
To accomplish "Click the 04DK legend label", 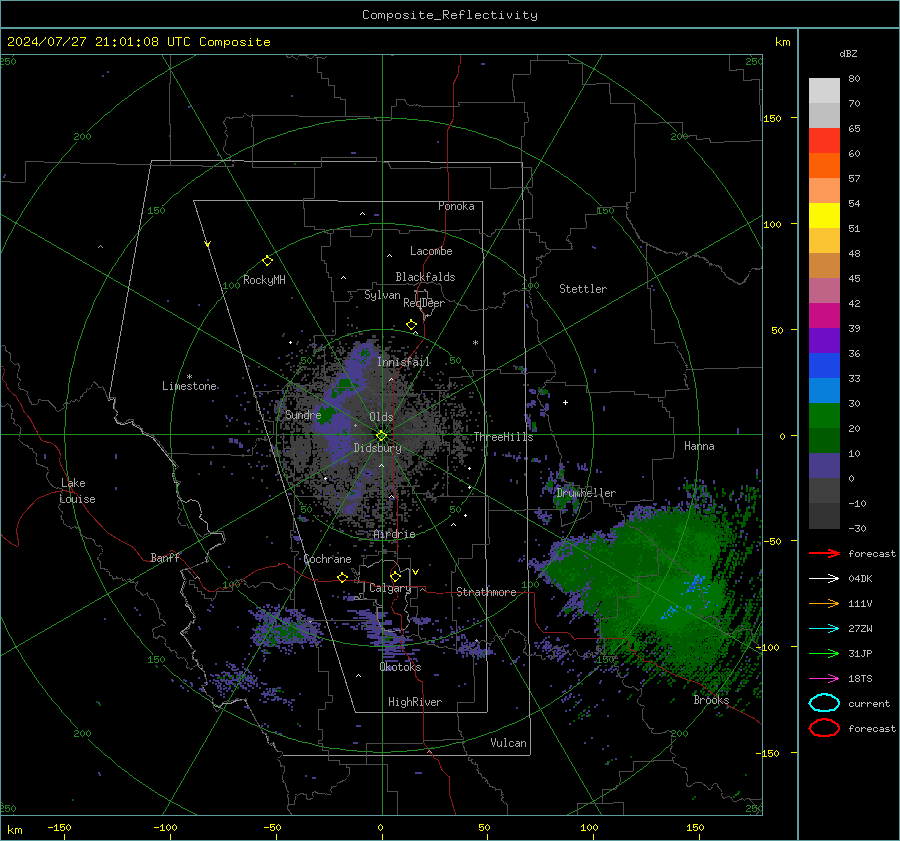I will coord(860,579).
